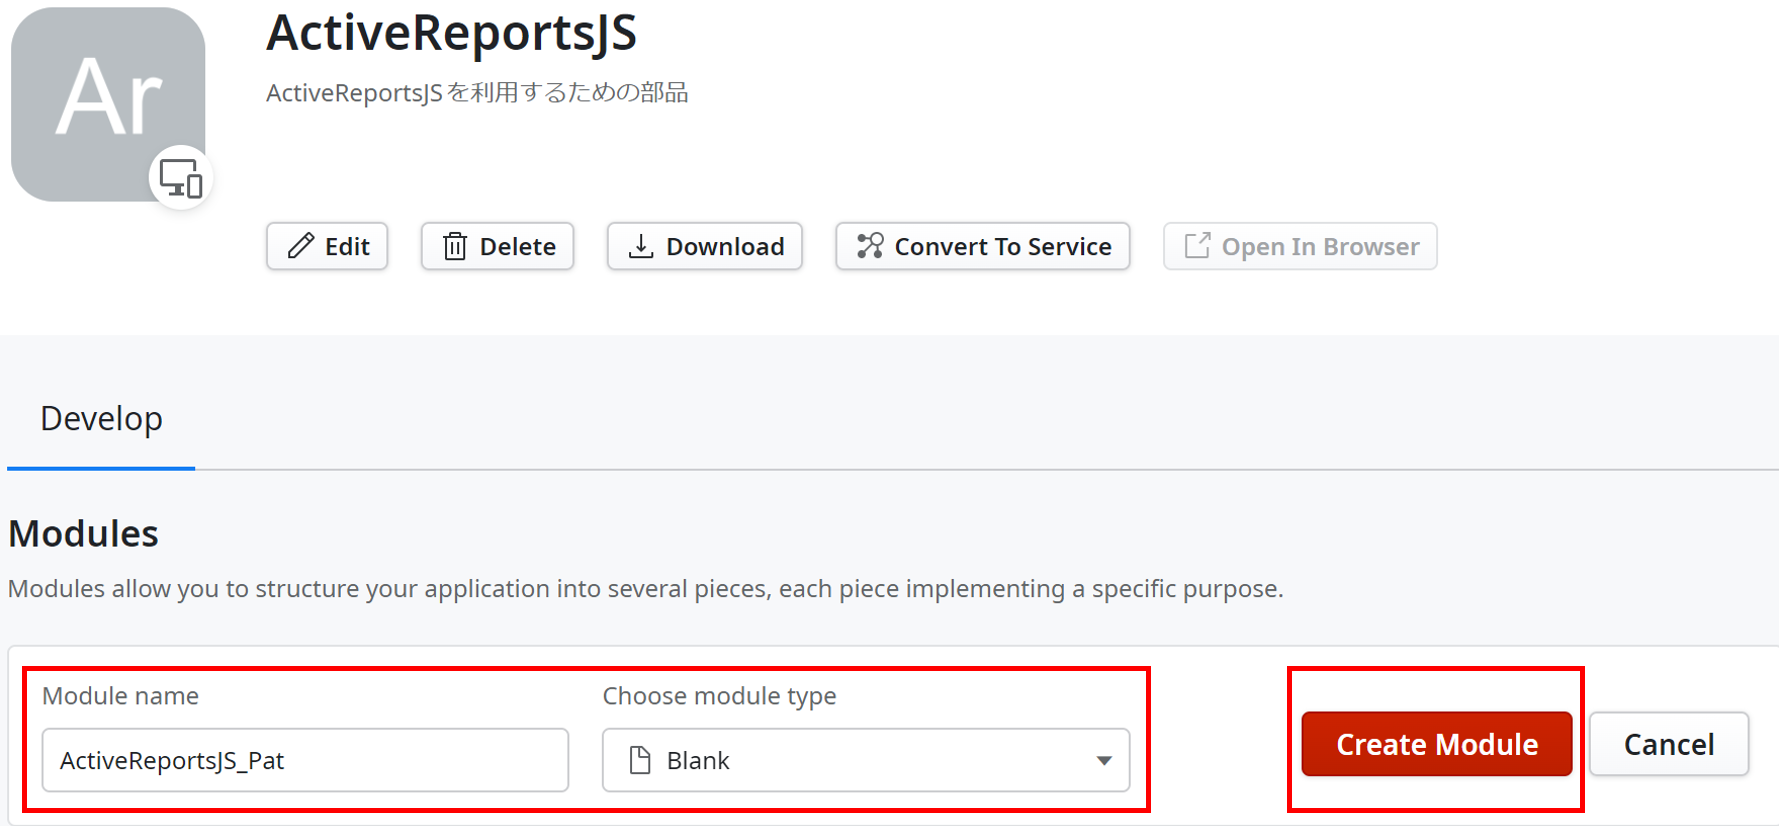
Task: Cancel module creation
Action: [x=1669, y=744]
